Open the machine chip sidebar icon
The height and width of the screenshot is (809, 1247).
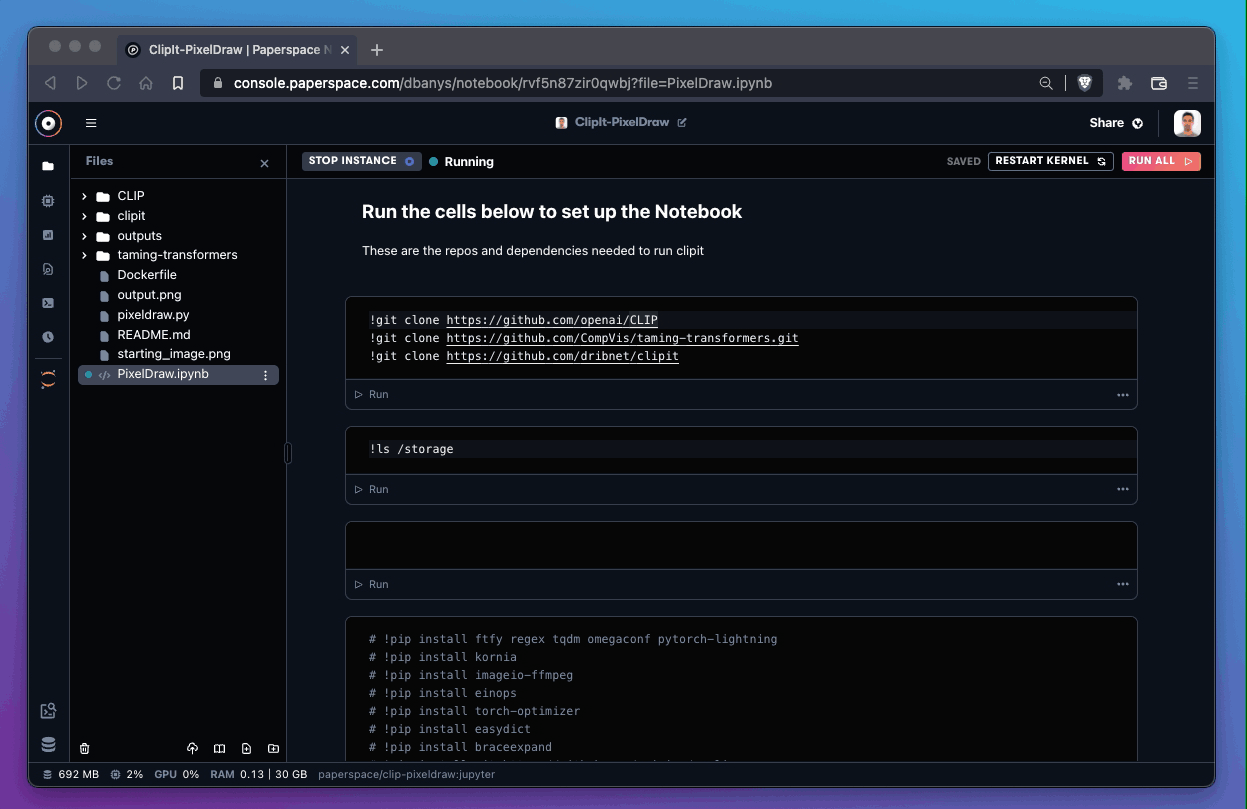[x=48, y=201]
